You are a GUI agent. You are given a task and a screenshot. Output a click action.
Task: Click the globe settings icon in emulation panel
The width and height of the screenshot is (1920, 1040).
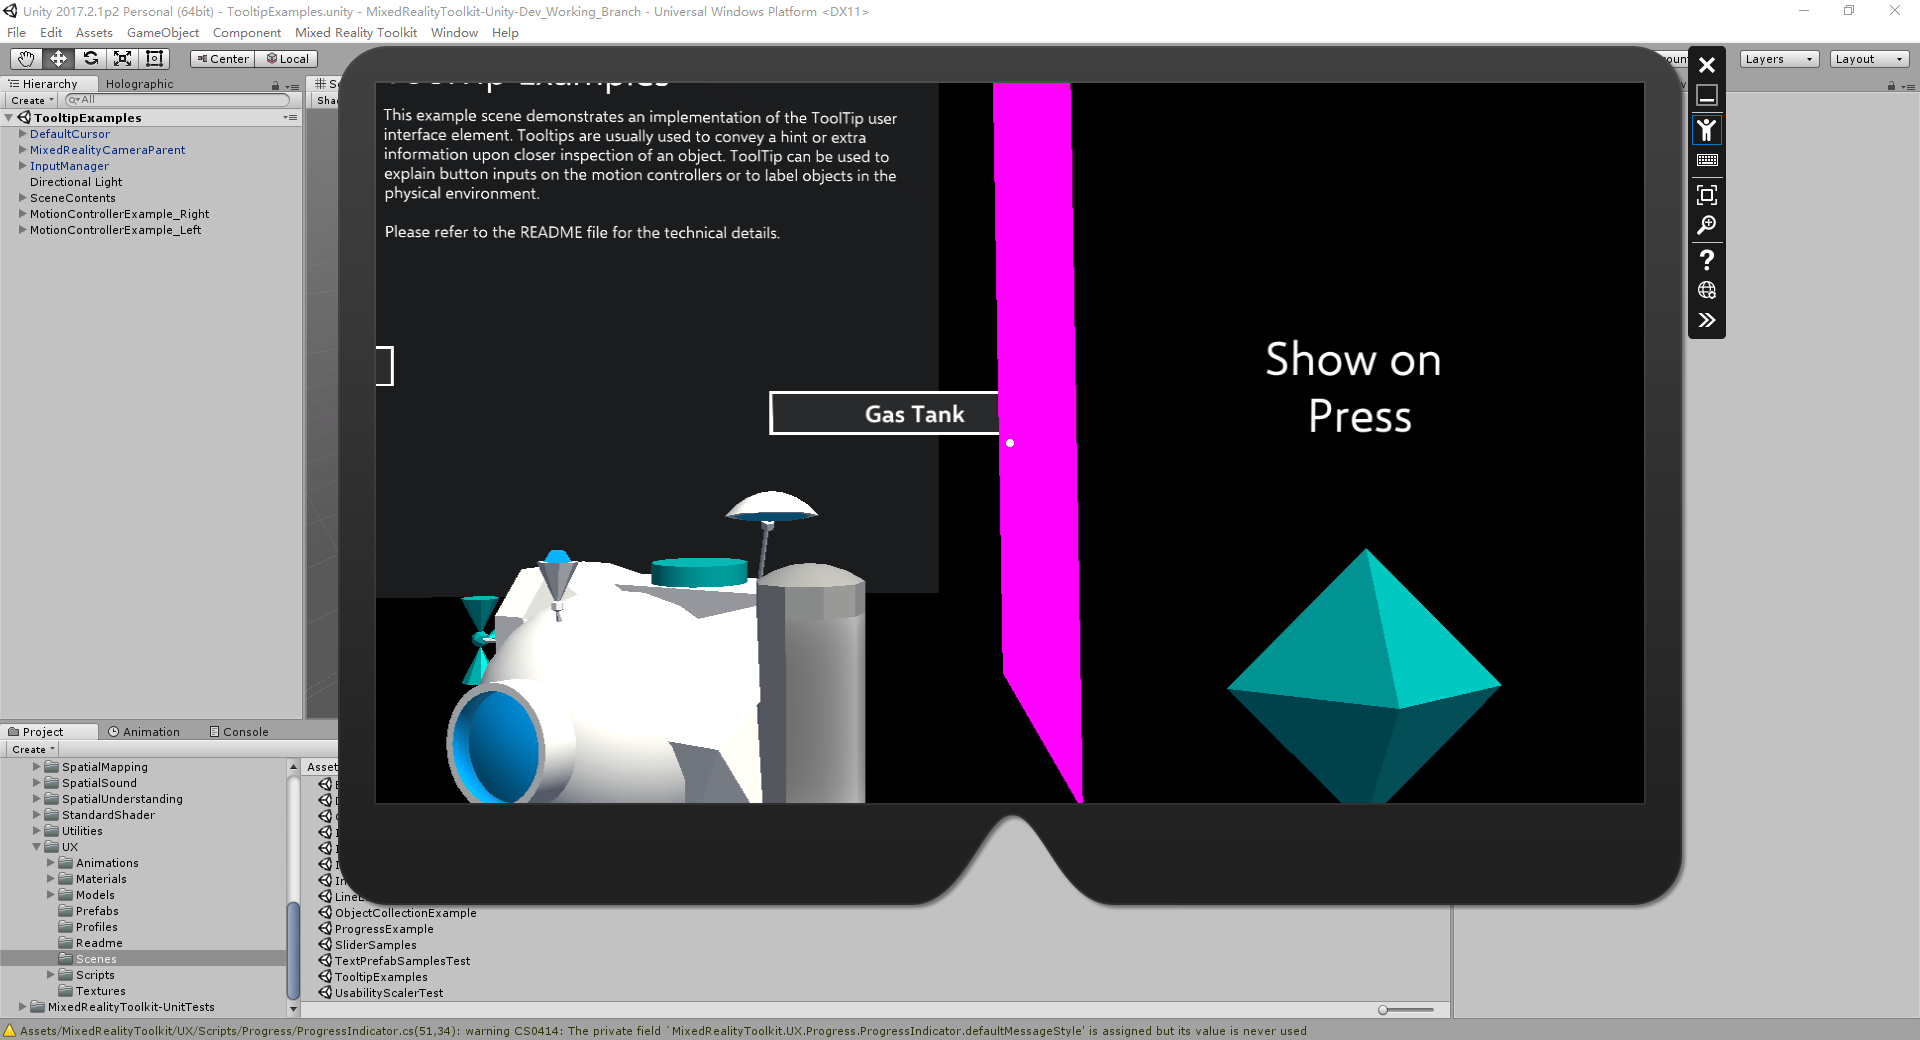coord(1707,290)
